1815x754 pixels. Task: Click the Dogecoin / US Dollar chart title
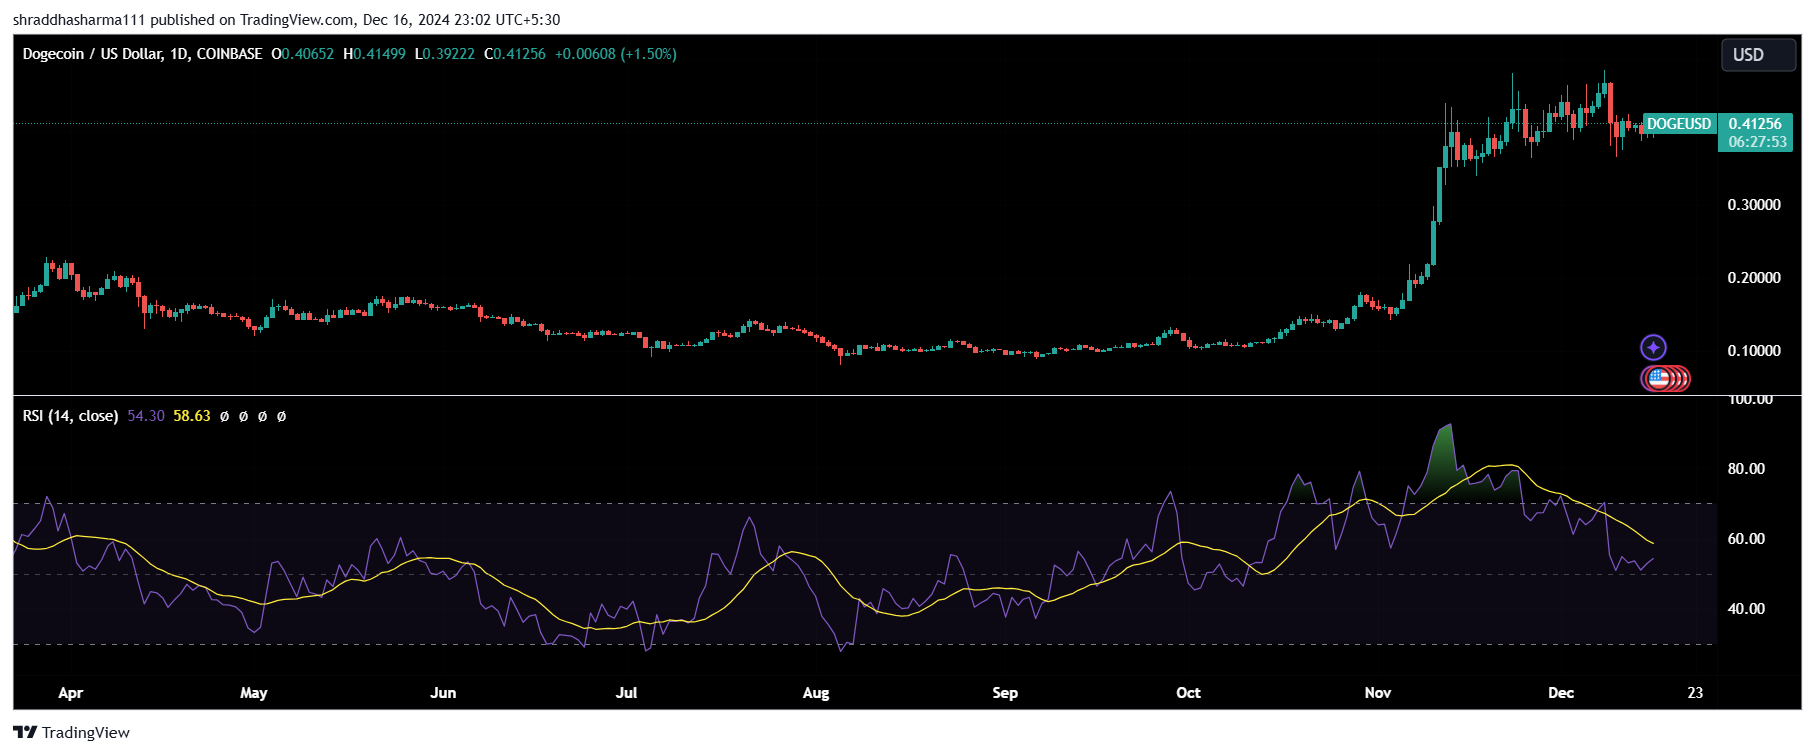click(143, 54)
